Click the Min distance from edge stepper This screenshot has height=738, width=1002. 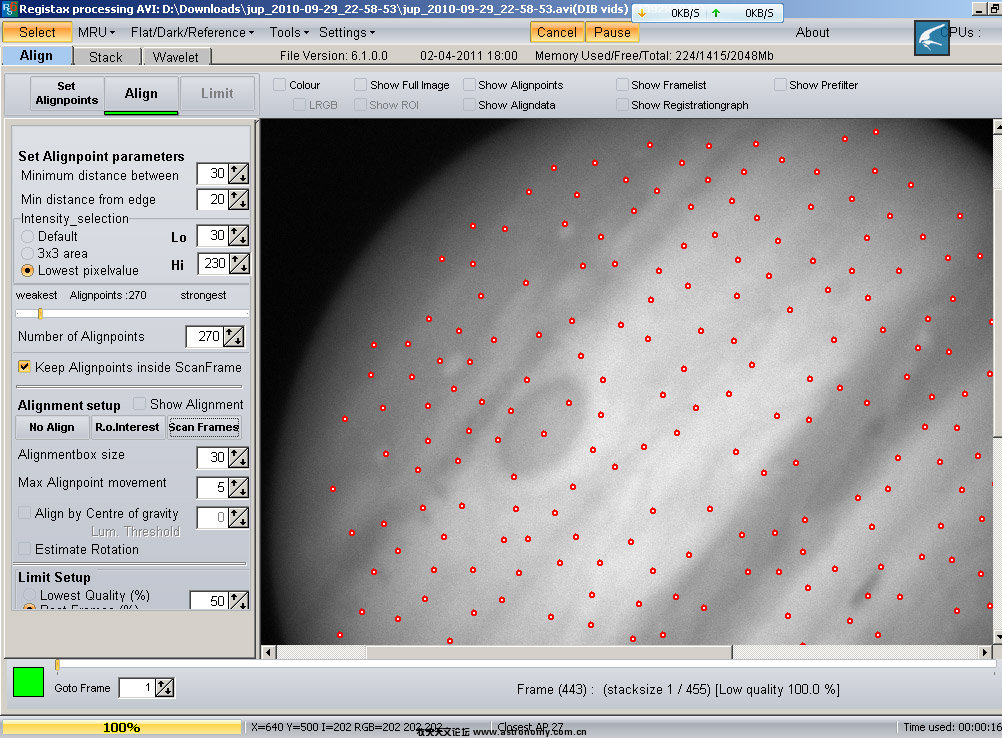(x=238, y=199)
